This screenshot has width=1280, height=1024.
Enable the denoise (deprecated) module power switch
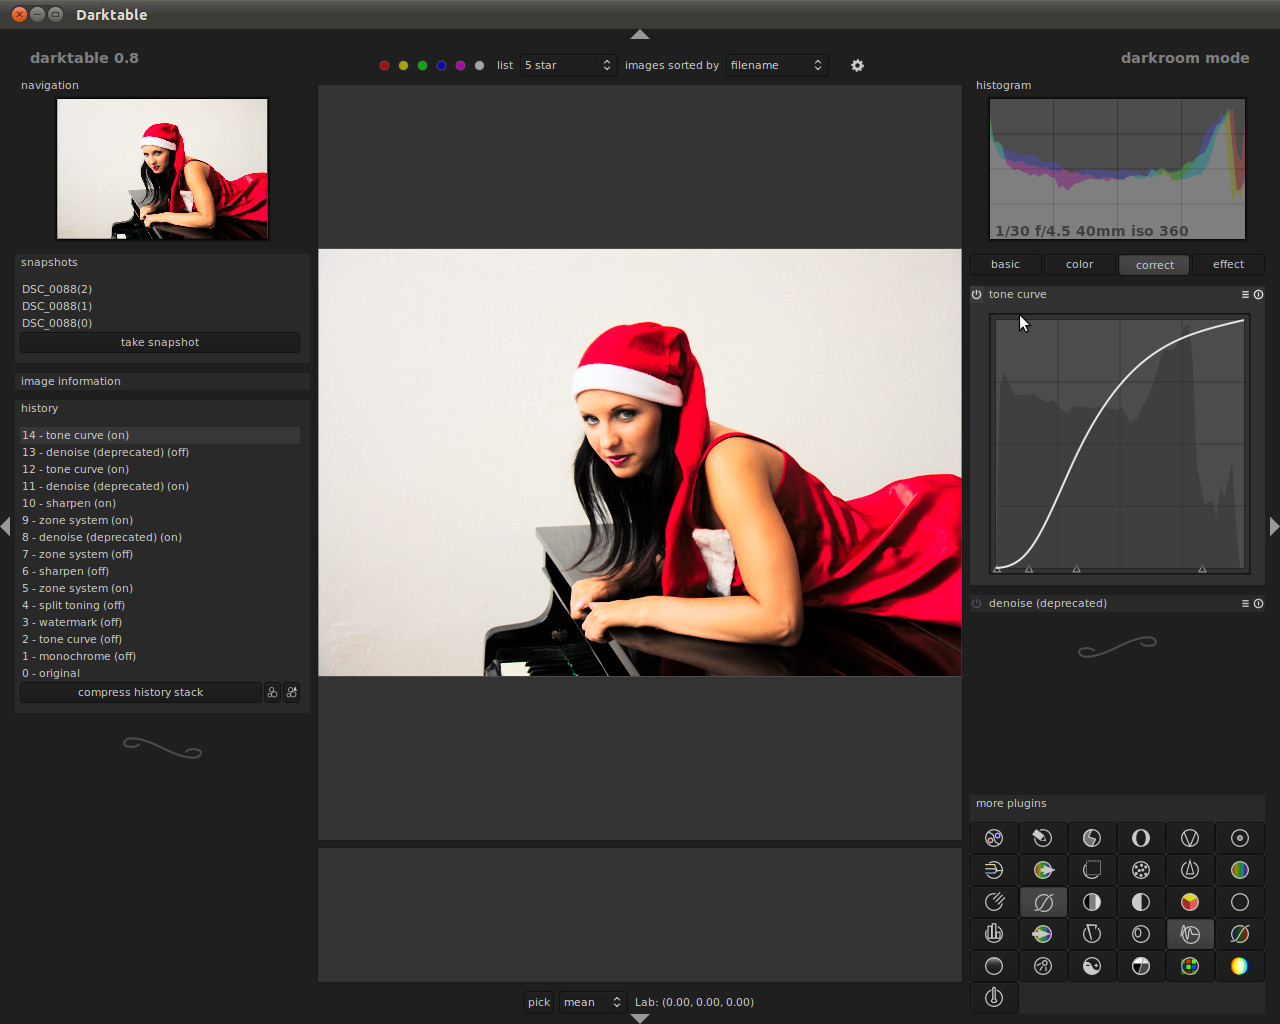click(x=977, y=604)
